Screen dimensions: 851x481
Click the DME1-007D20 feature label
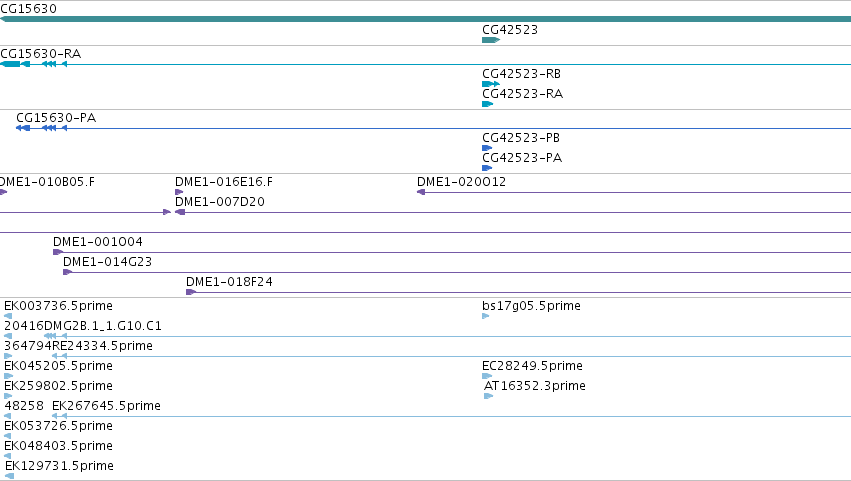220,202
